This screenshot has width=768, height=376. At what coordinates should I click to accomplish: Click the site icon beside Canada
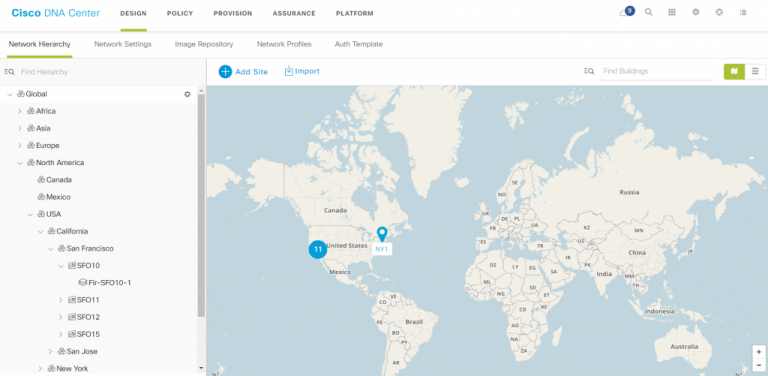[41, 180]
